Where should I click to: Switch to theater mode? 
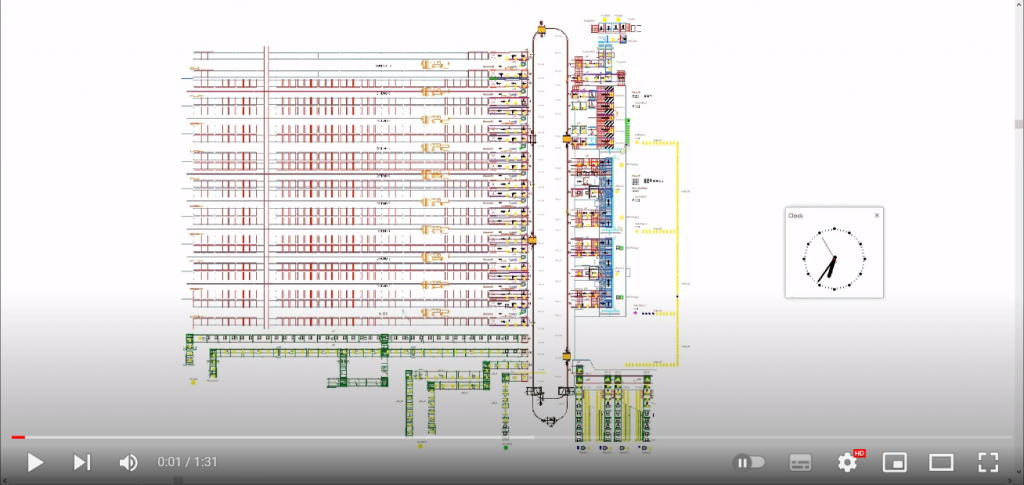click(x=941, y=462)
